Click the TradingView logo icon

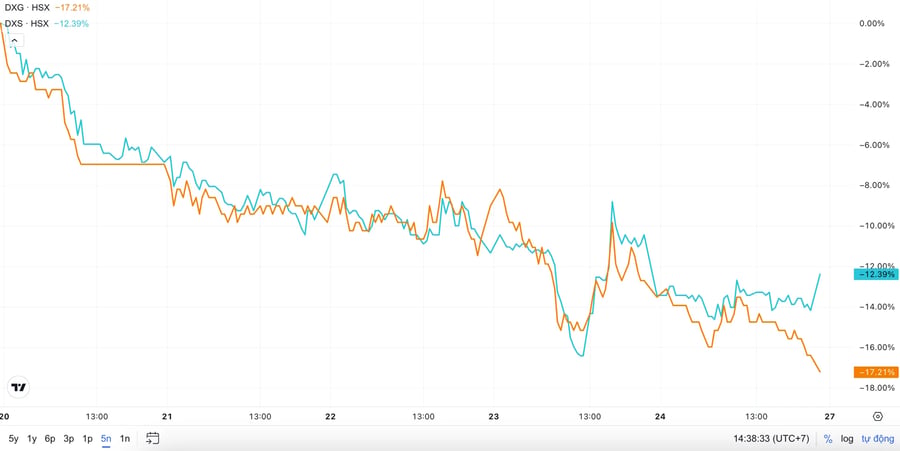click(18, 388)
